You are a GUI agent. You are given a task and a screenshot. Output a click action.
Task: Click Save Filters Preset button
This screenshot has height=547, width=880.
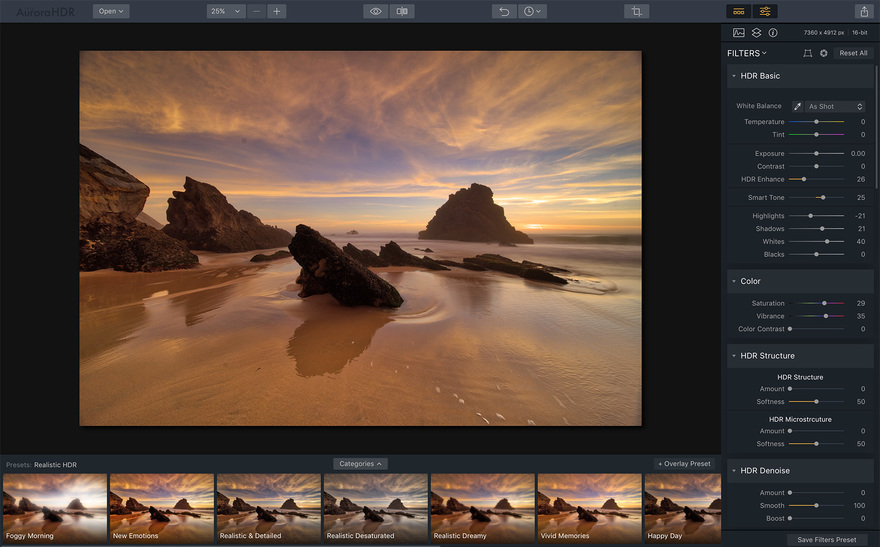click(x=826, y=540)
